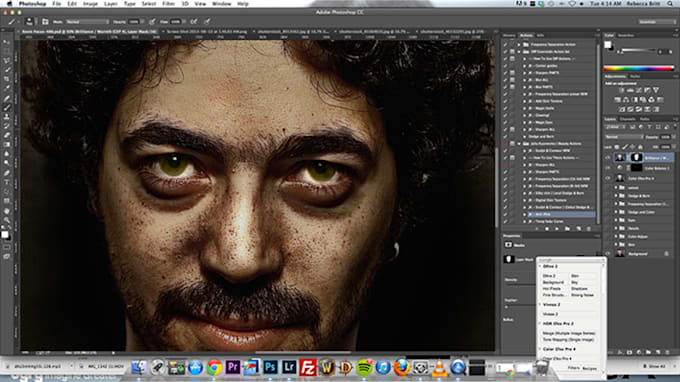Add a Brightness/Contrast adjustment
The width and height of the screenshot is (680, 382).
(x=621, y=90)
